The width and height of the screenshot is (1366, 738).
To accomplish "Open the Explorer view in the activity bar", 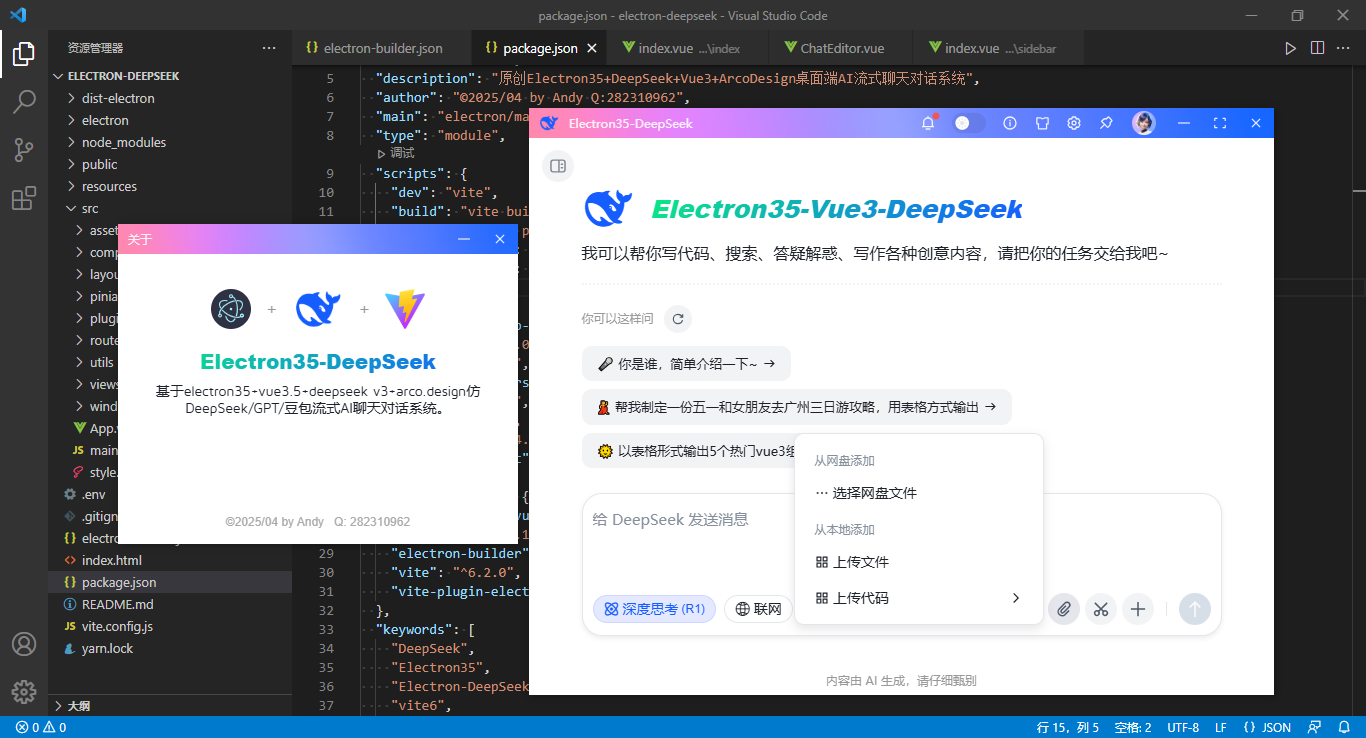I will pyautogui.click(x=24, y=54).
